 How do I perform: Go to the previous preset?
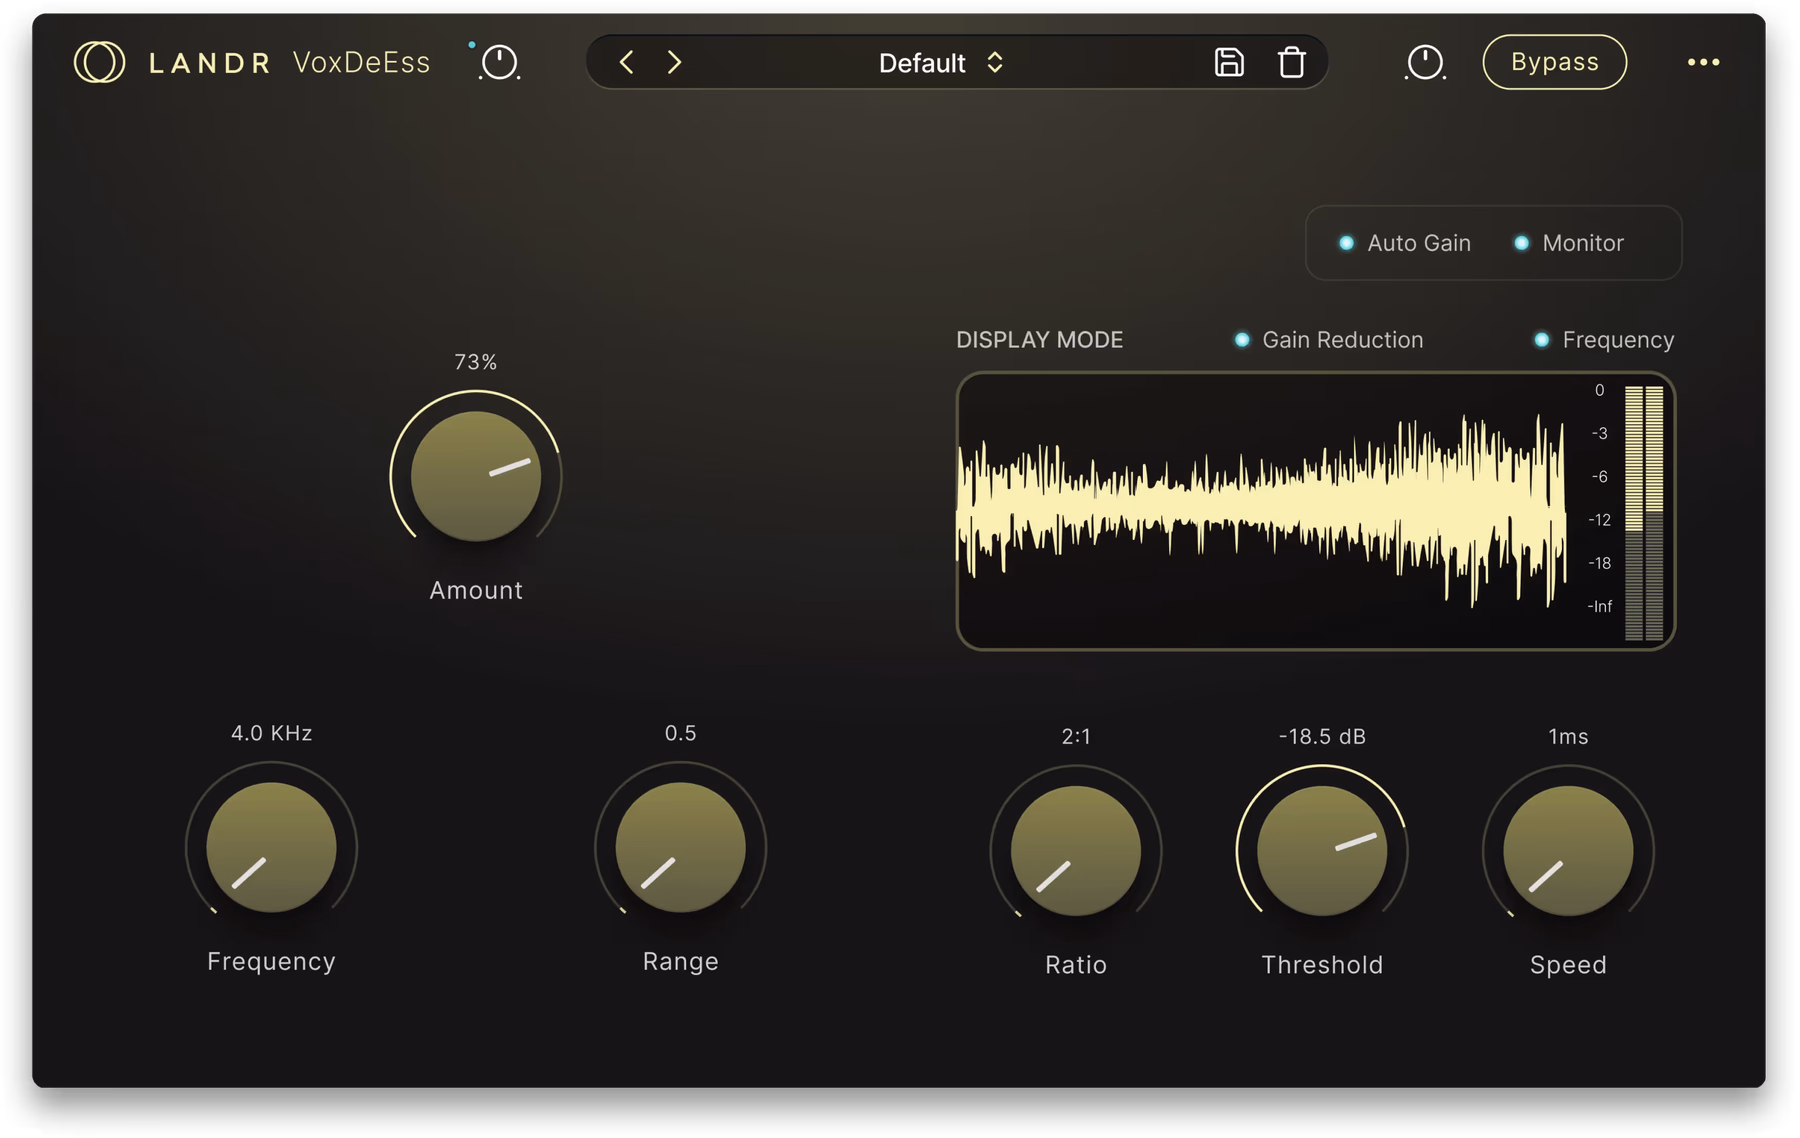coord(626,62)
